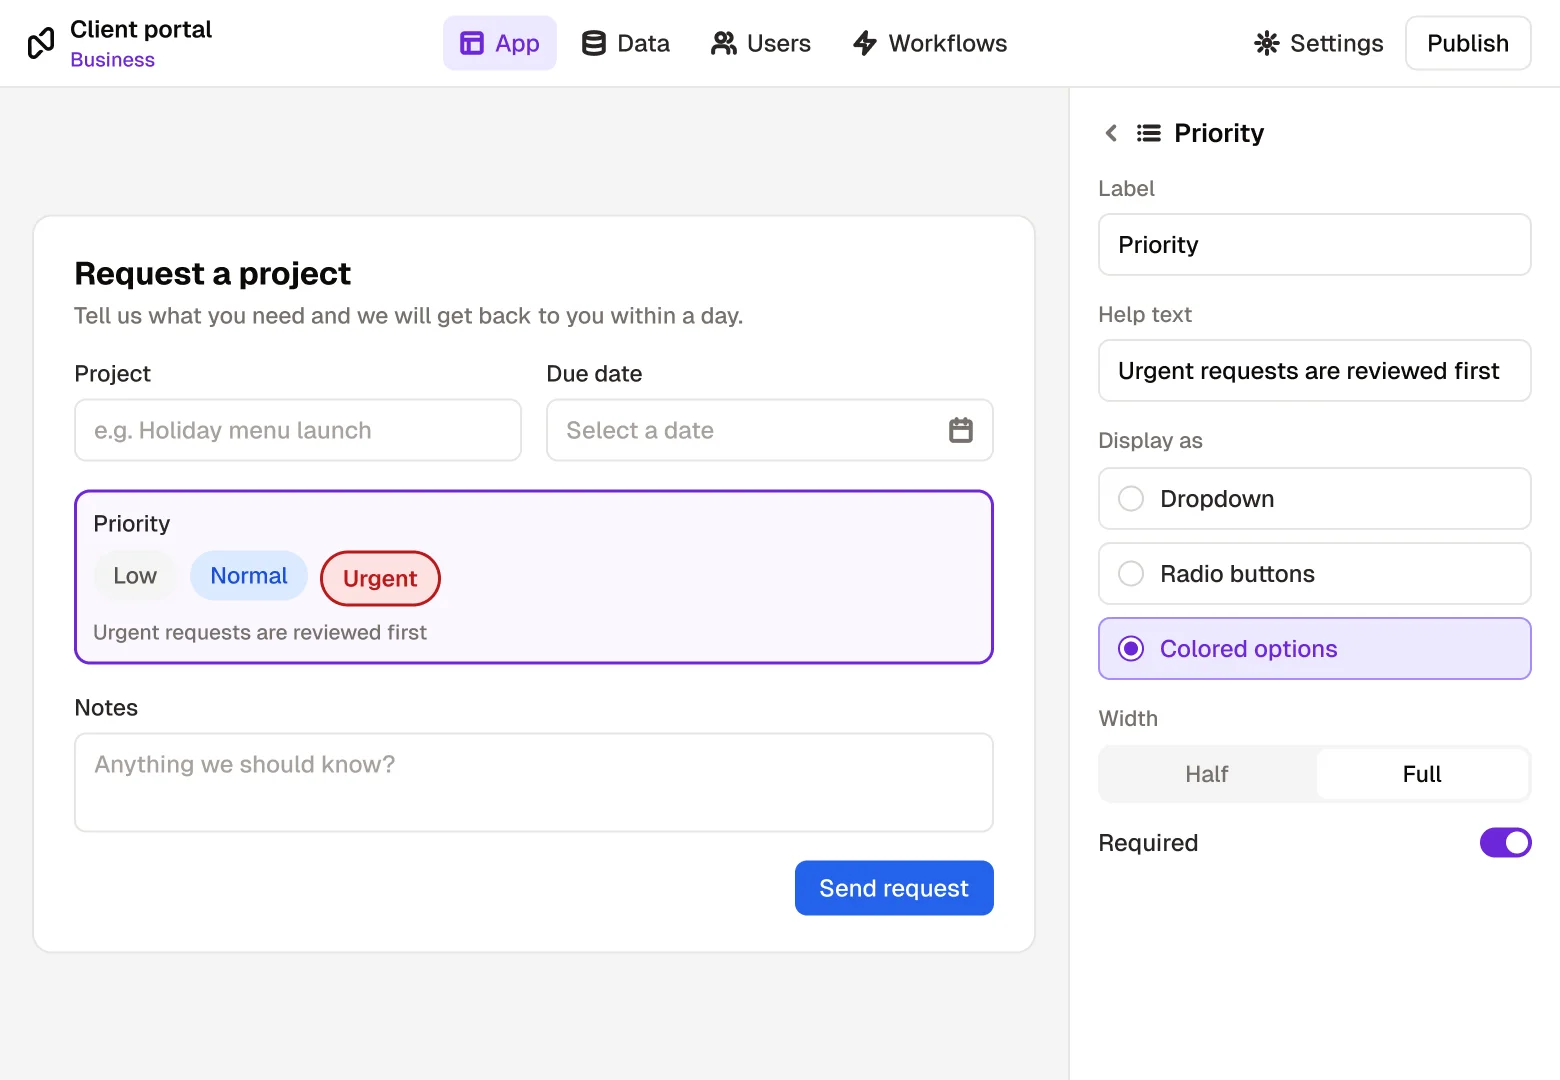Set width to Half
Image resolution: width=1560 pixels, height=1080 pixels.
tap(1207, 774)
